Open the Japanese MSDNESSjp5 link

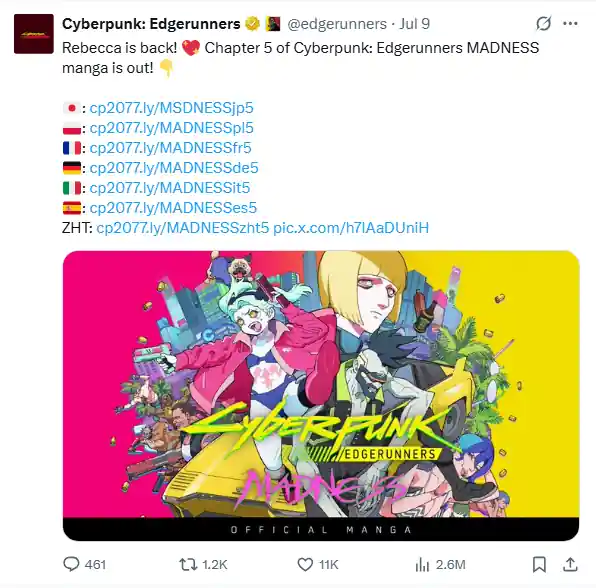pyautogui.click(x=171, y=108)
